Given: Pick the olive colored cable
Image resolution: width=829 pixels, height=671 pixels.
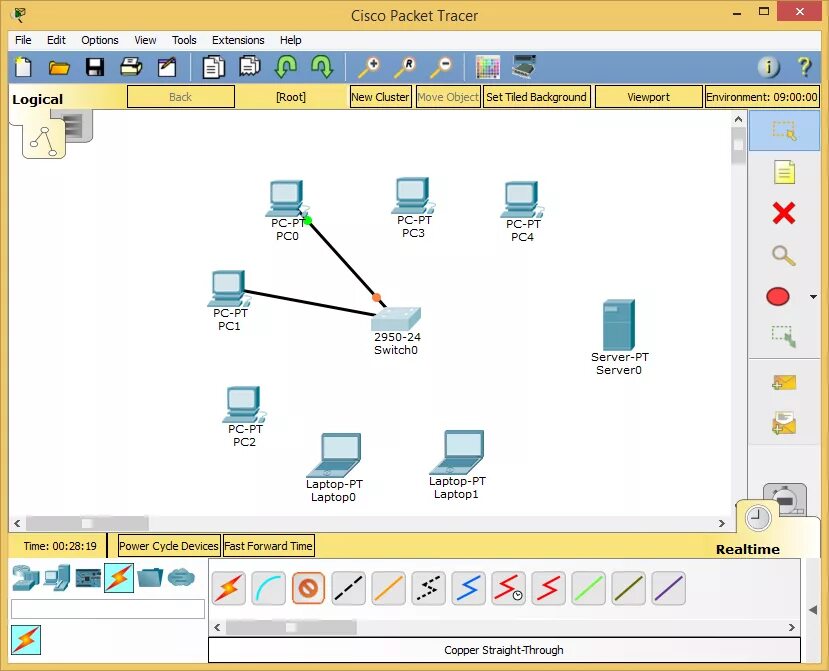Looking at the screenshot, I should (628, 588).
